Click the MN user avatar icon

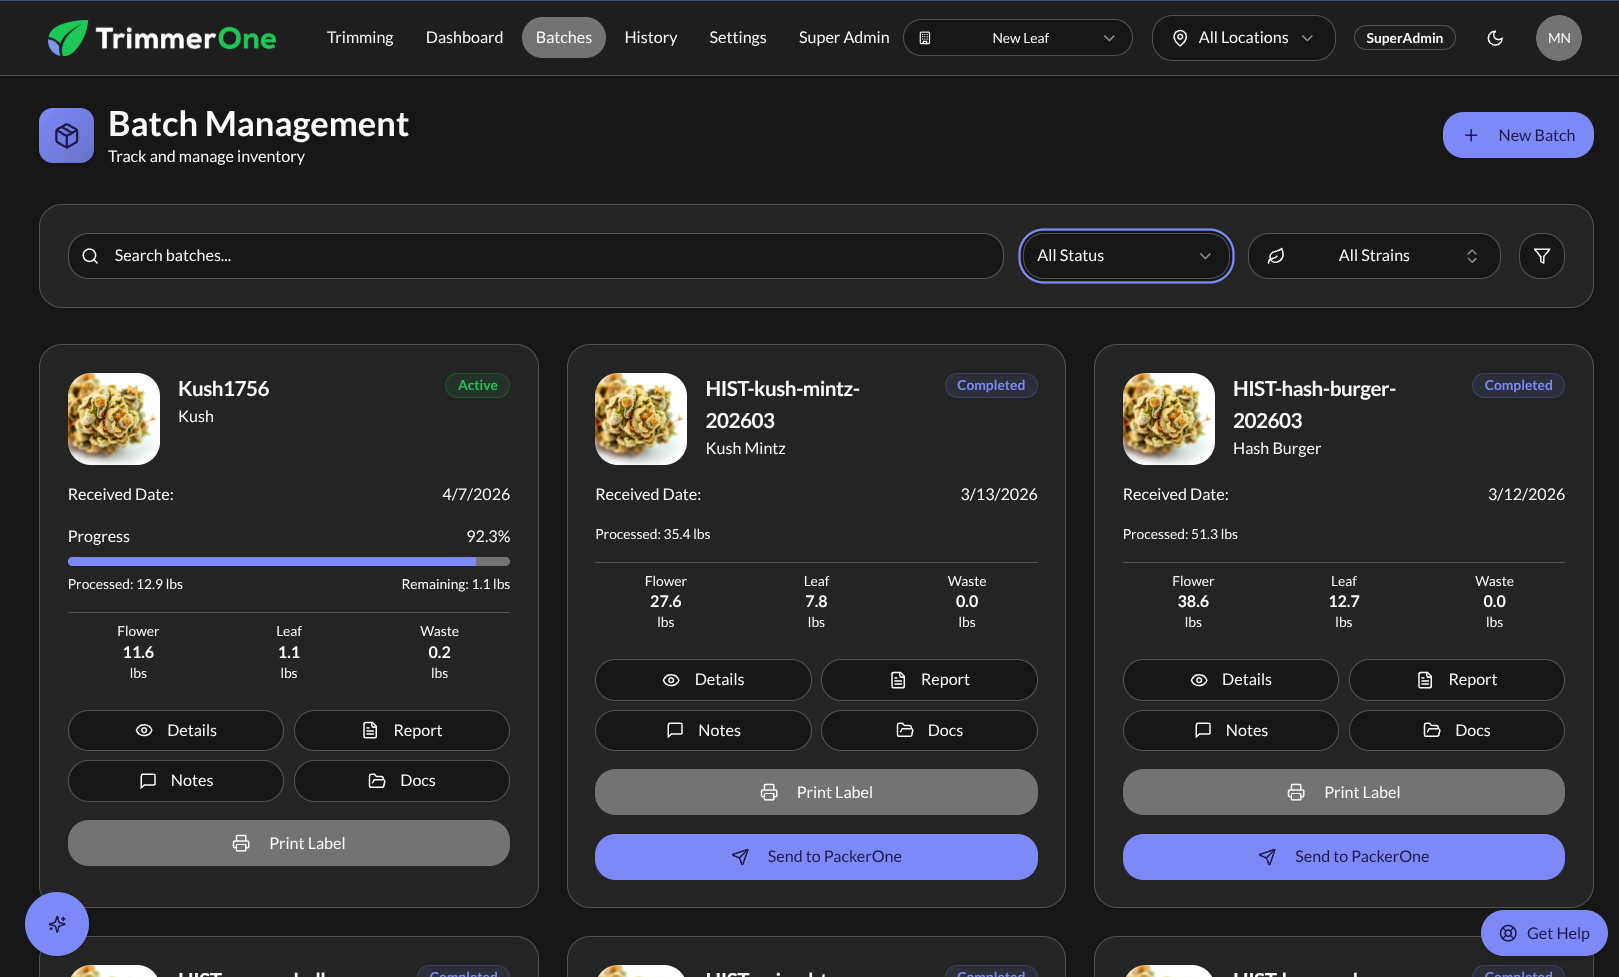click(1558, 37)
